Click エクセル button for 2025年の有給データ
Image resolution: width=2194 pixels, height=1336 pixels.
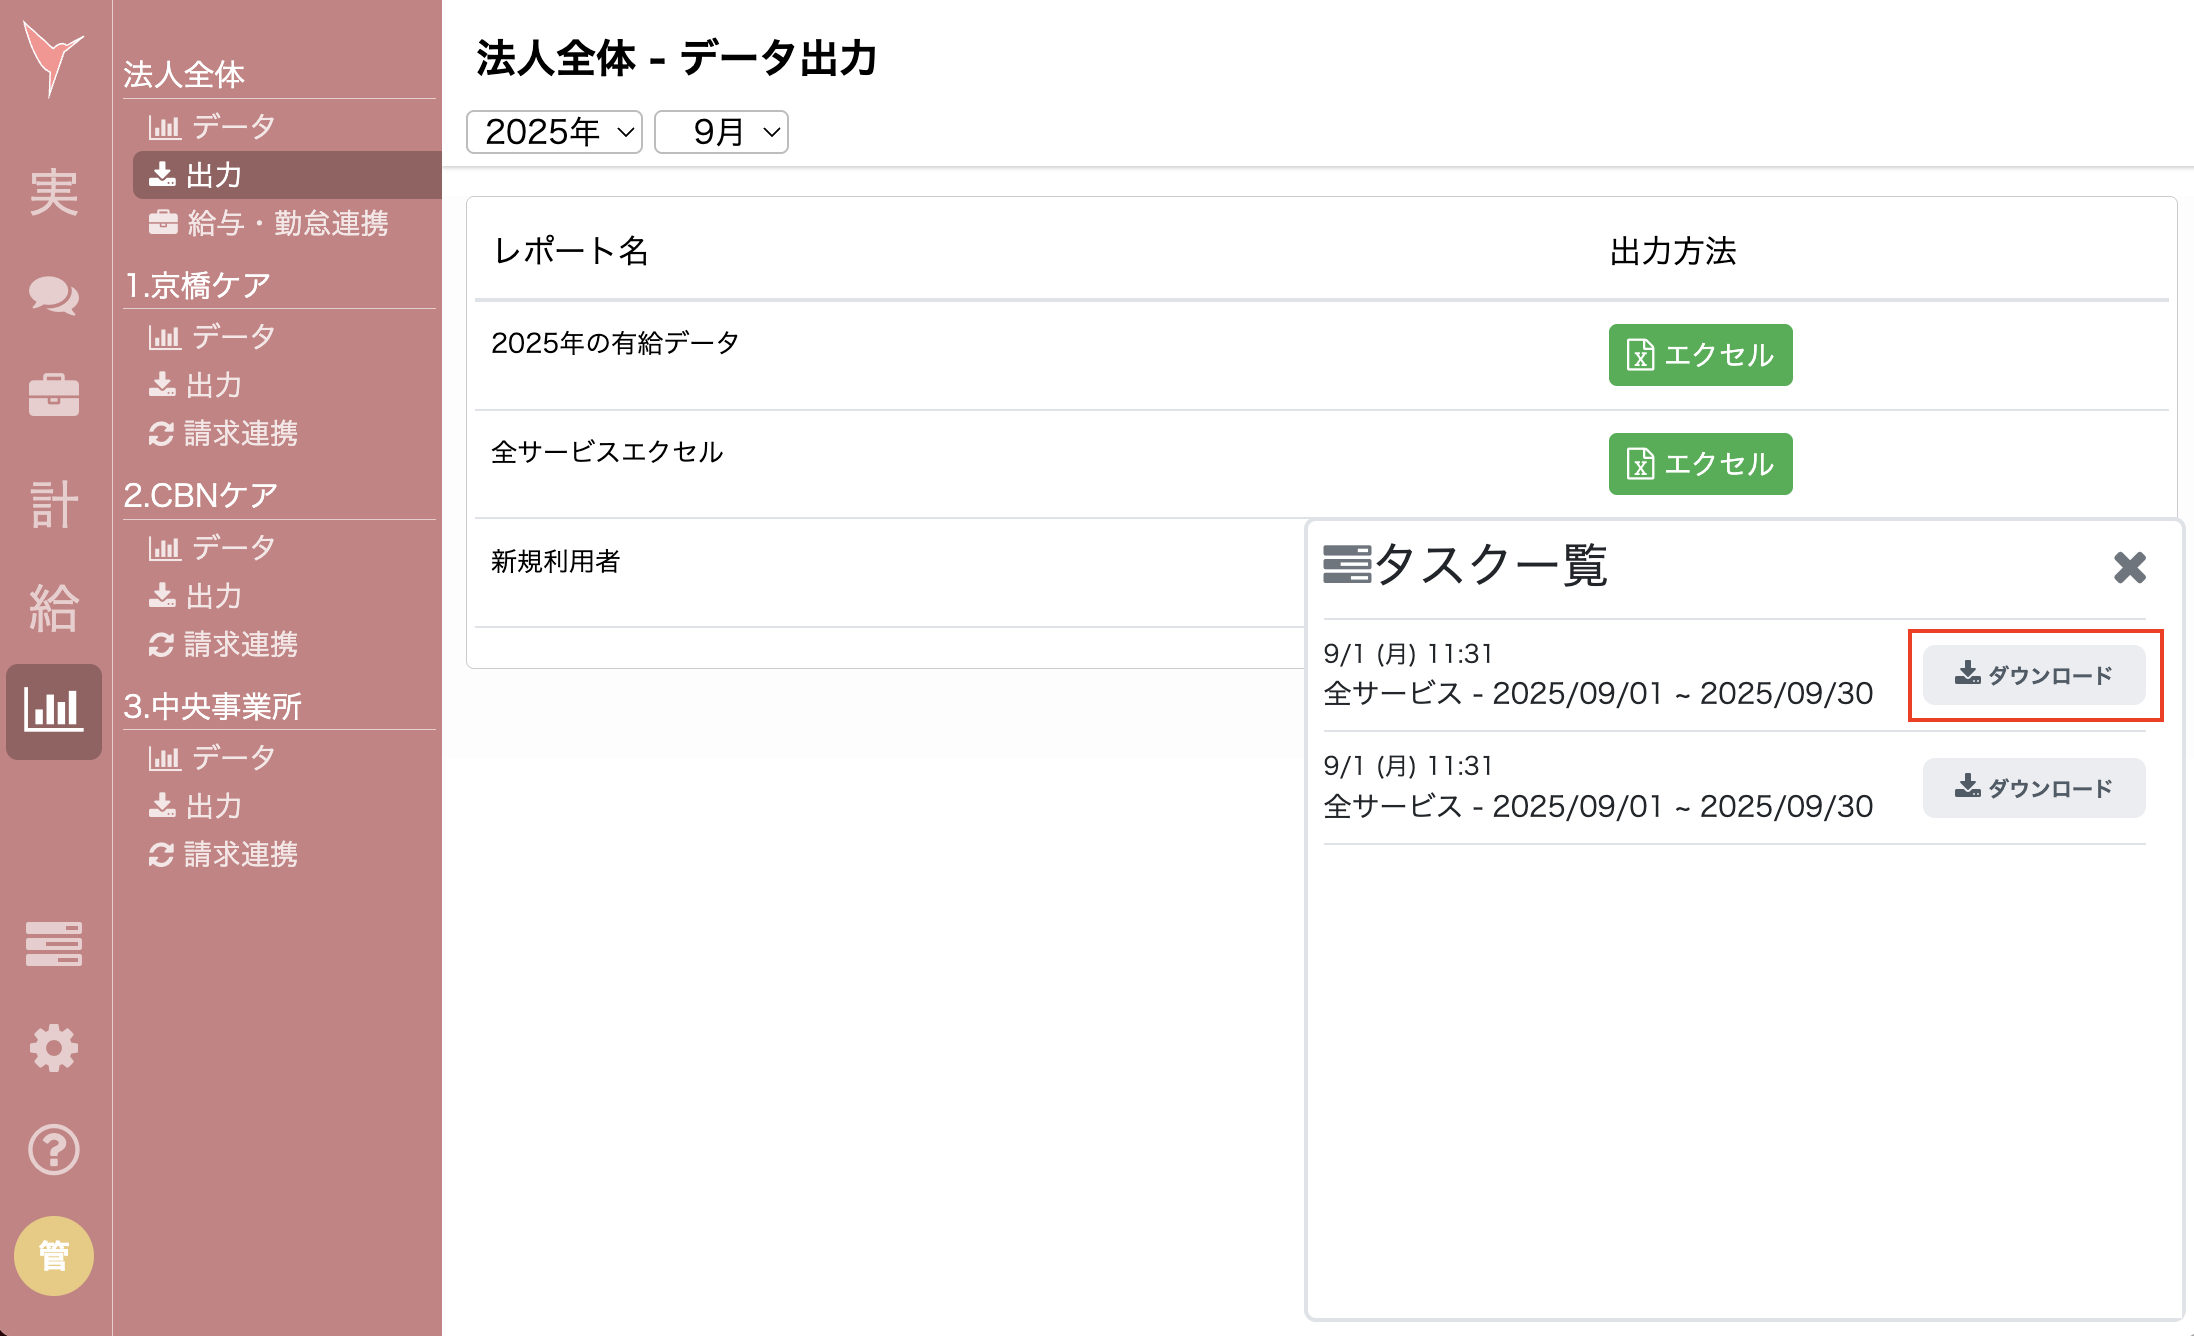1699,355
